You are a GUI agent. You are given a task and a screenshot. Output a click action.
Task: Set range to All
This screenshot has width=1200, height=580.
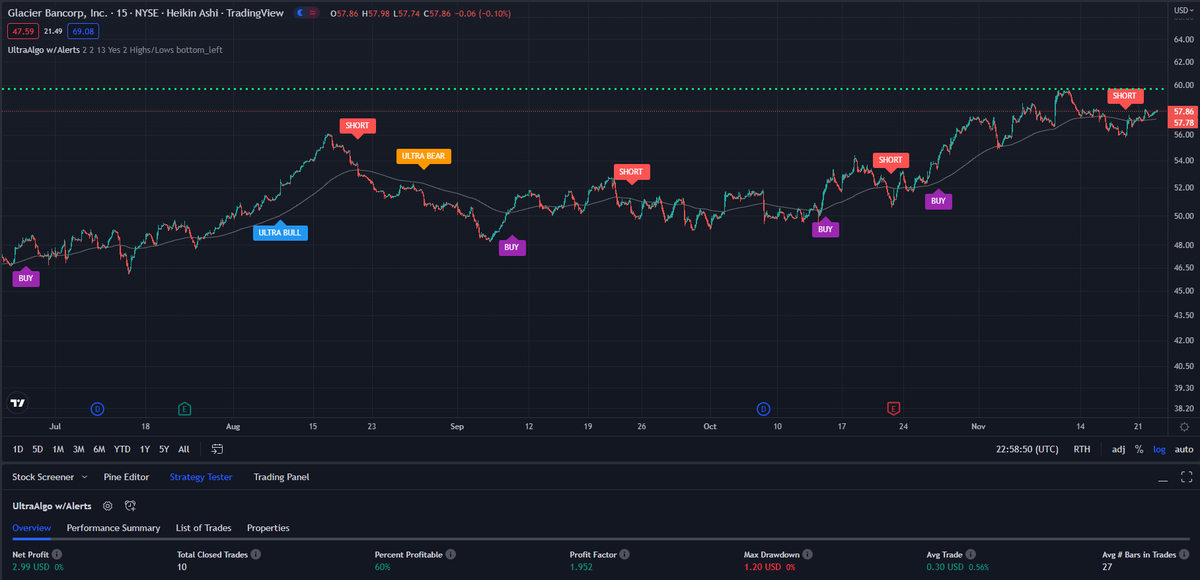click(x=184, y=450)
